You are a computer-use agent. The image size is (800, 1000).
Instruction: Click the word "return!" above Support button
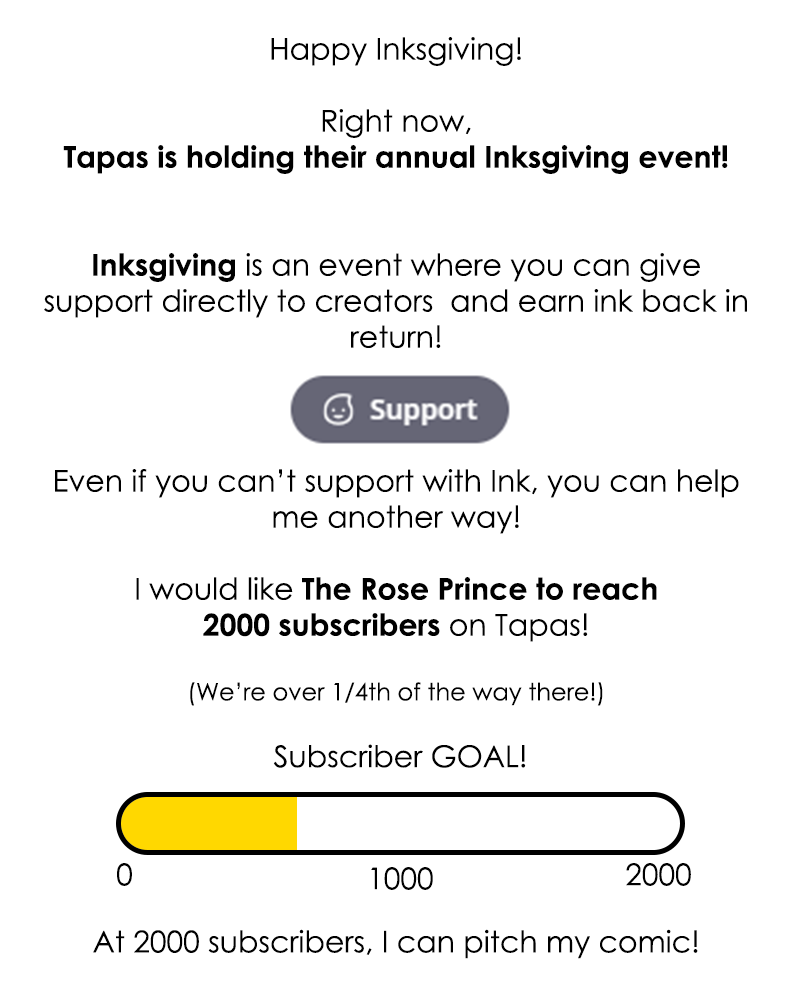click(396, 337)
